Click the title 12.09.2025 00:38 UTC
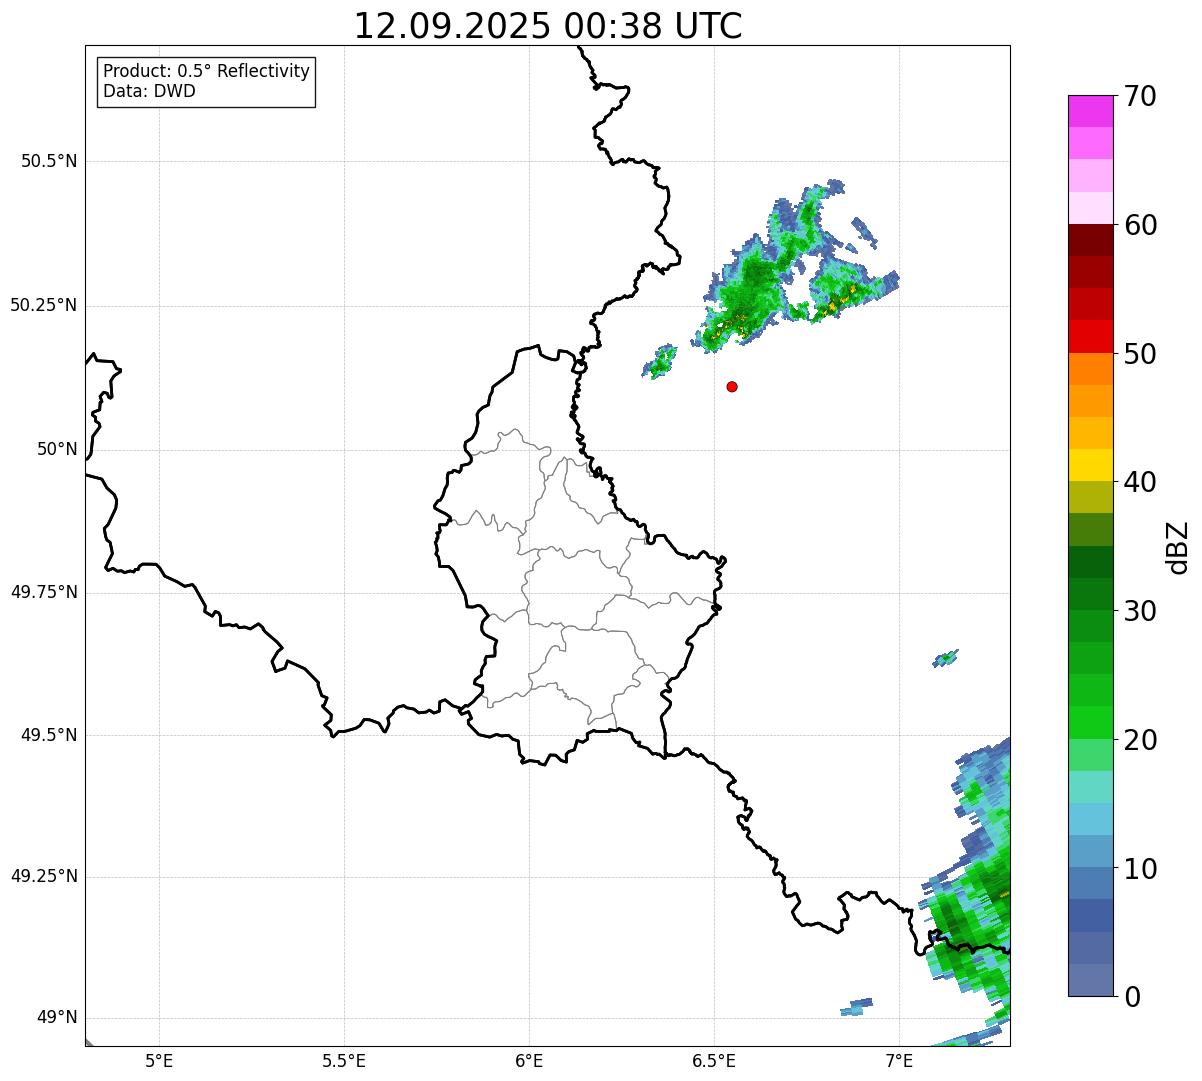This screenshot has height=1081, width=1202. [548, 25]
